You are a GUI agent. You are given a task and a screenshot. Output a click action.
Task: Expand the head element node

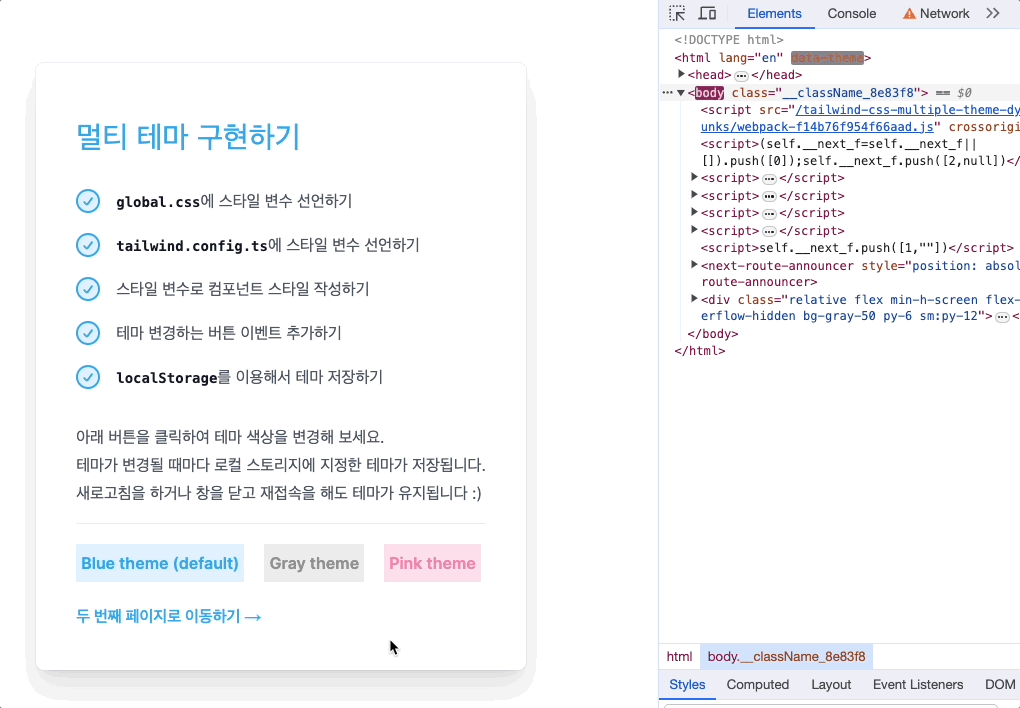[x=681, y=74]
